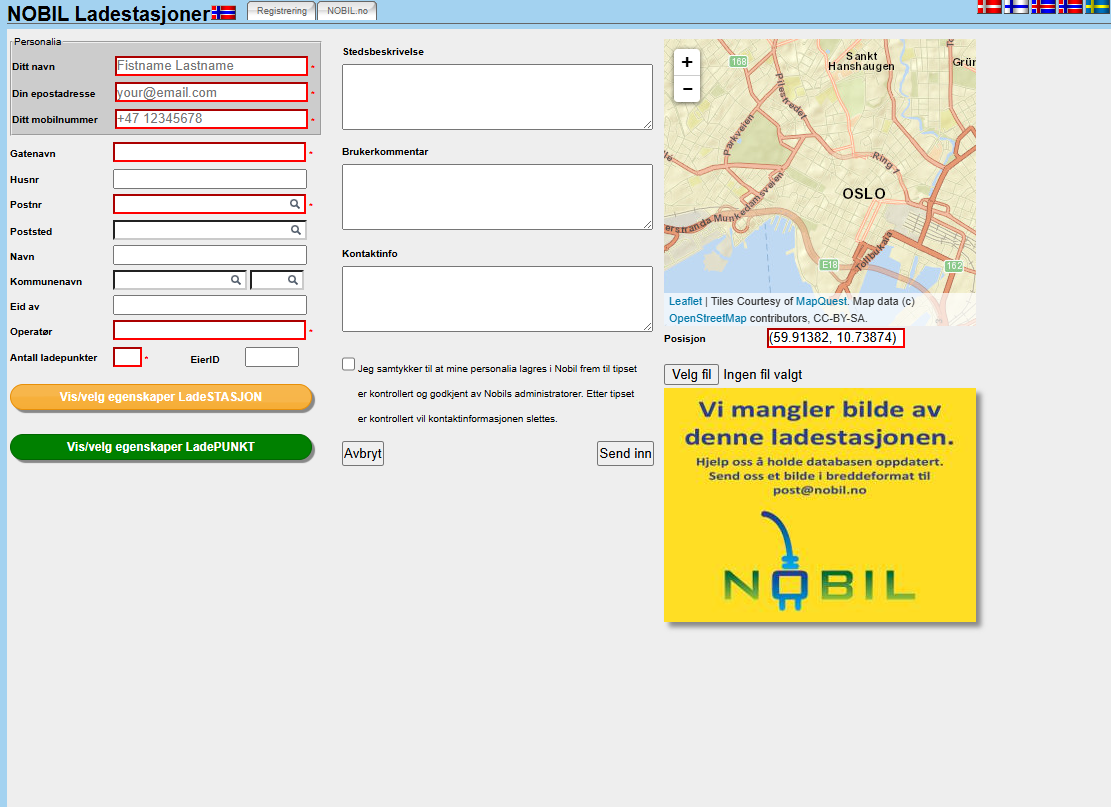This screenshot has height=807, width=1111.
Task: Pick the Swedish flag language icon
Action: (1097, 6)
